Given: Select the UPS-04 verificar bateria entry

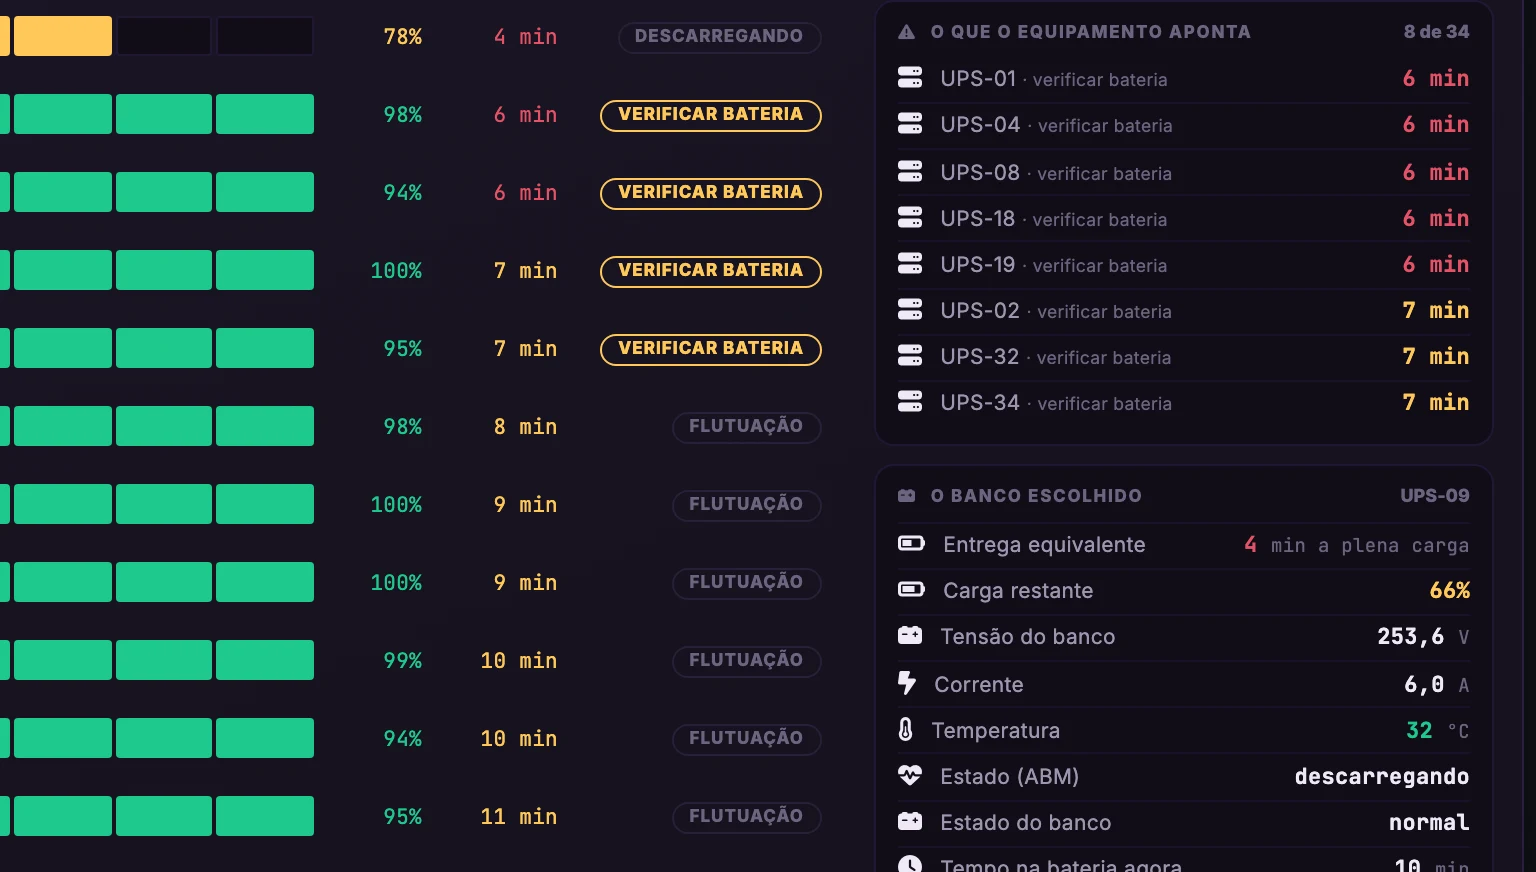Looking at the screenshot, I should click(1184, 125).
